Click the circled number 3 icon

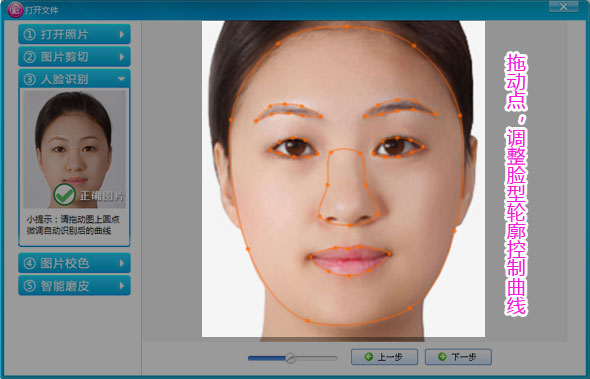pyautogui.click(x=29, y=79)
